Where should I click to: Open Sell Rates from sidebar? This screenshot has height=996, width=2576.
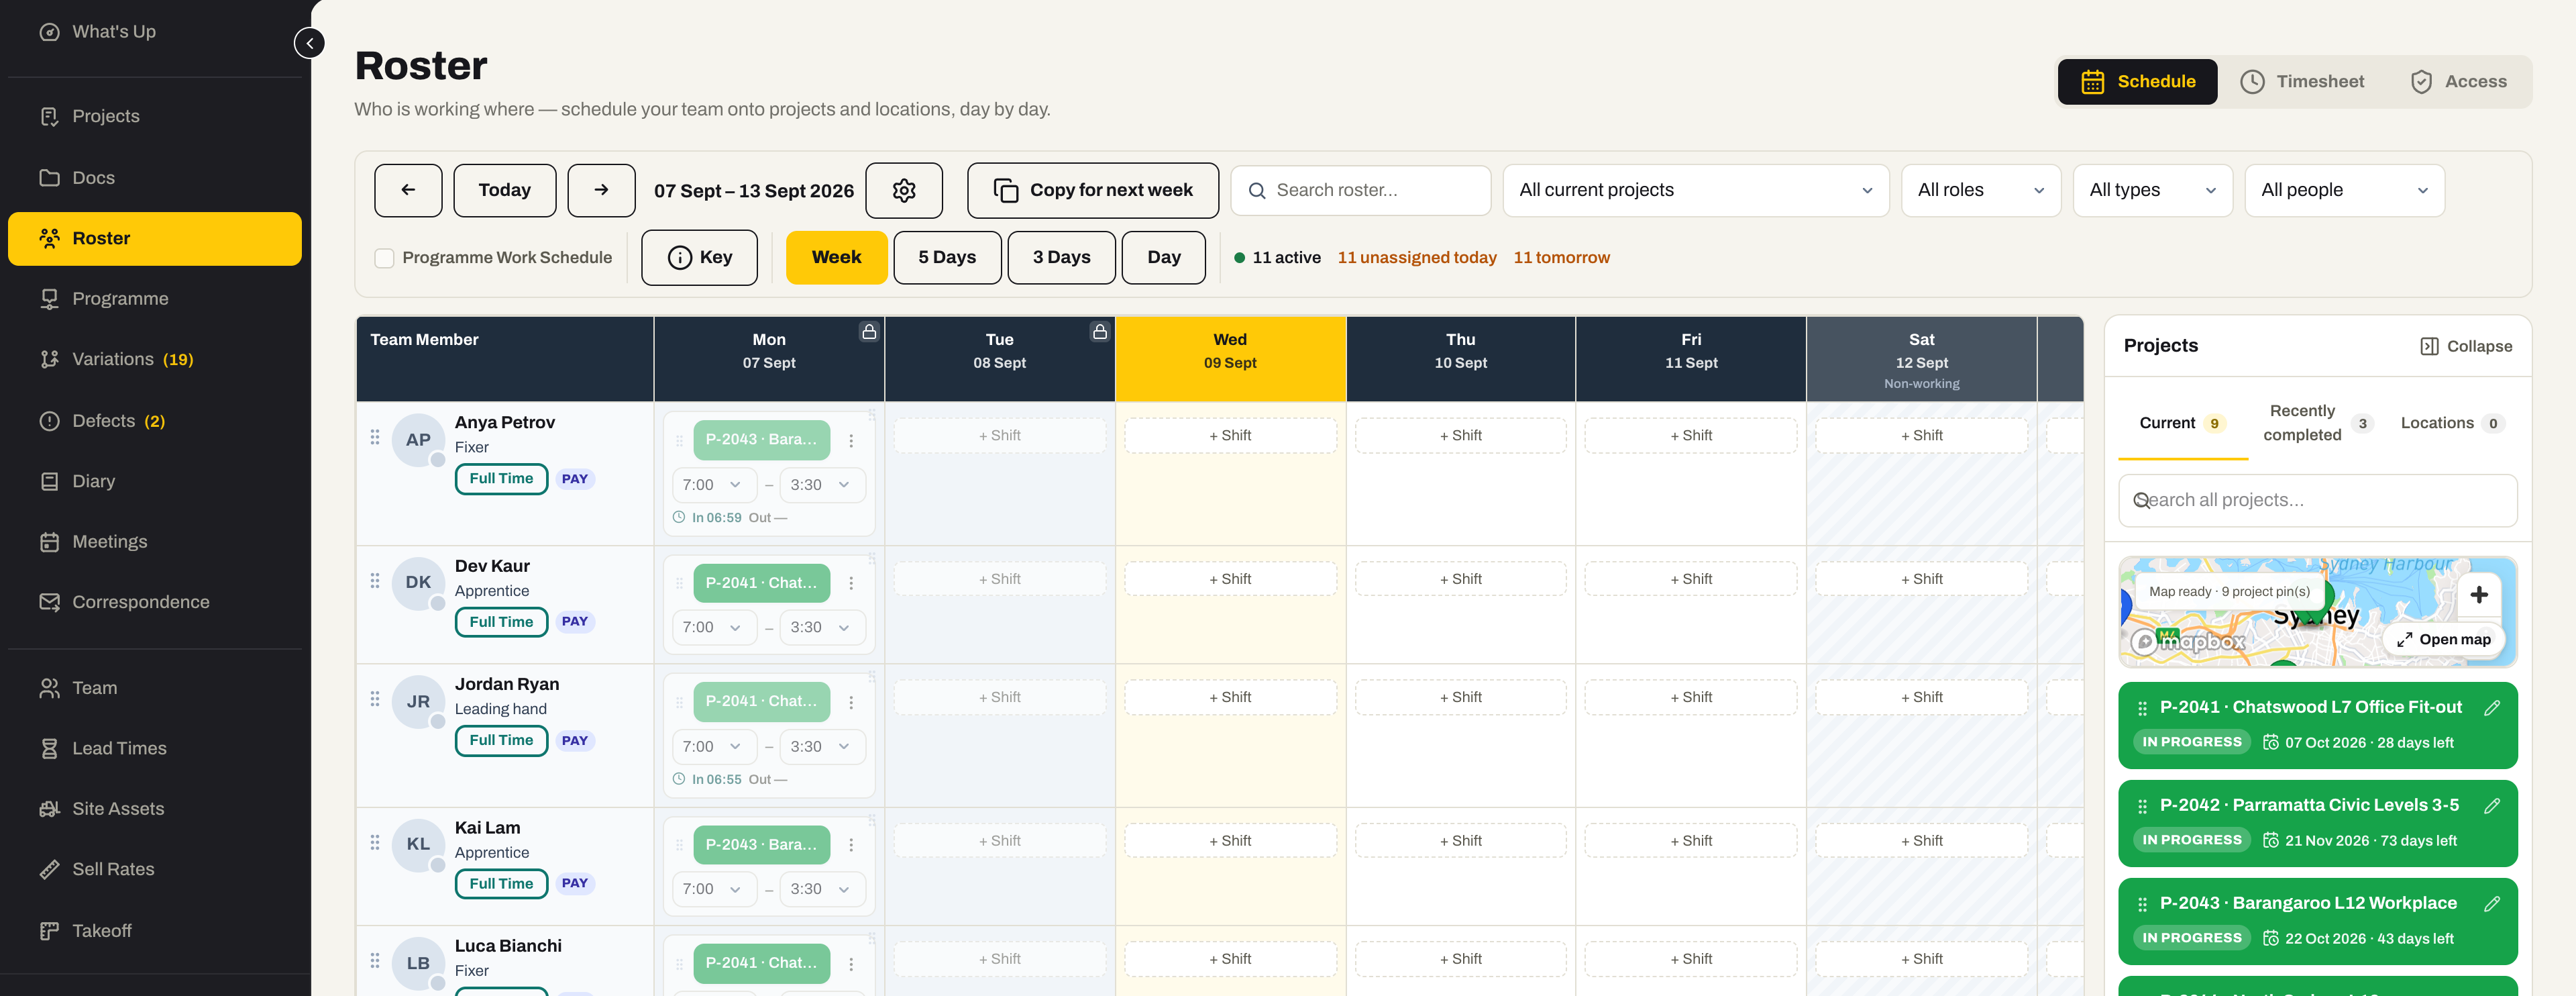pos(155,870)
